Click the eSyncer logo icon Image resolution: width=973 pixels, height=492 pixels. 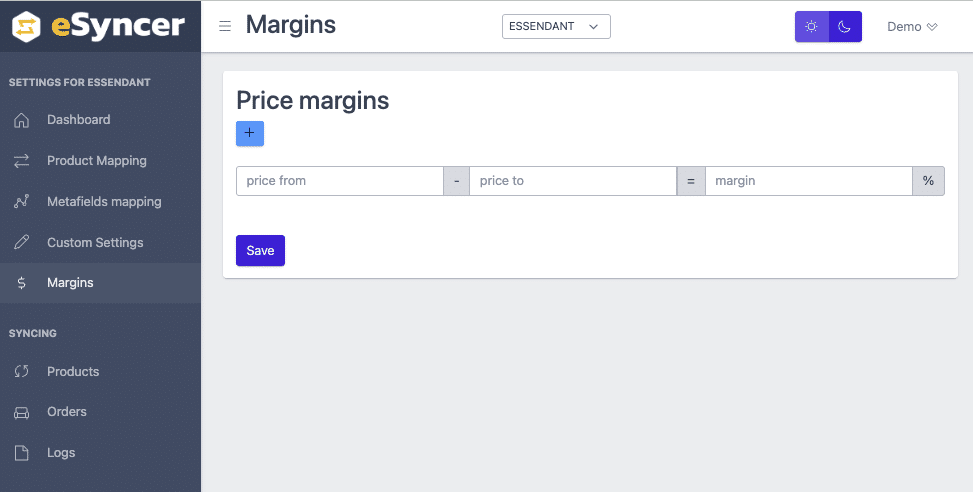26,26
